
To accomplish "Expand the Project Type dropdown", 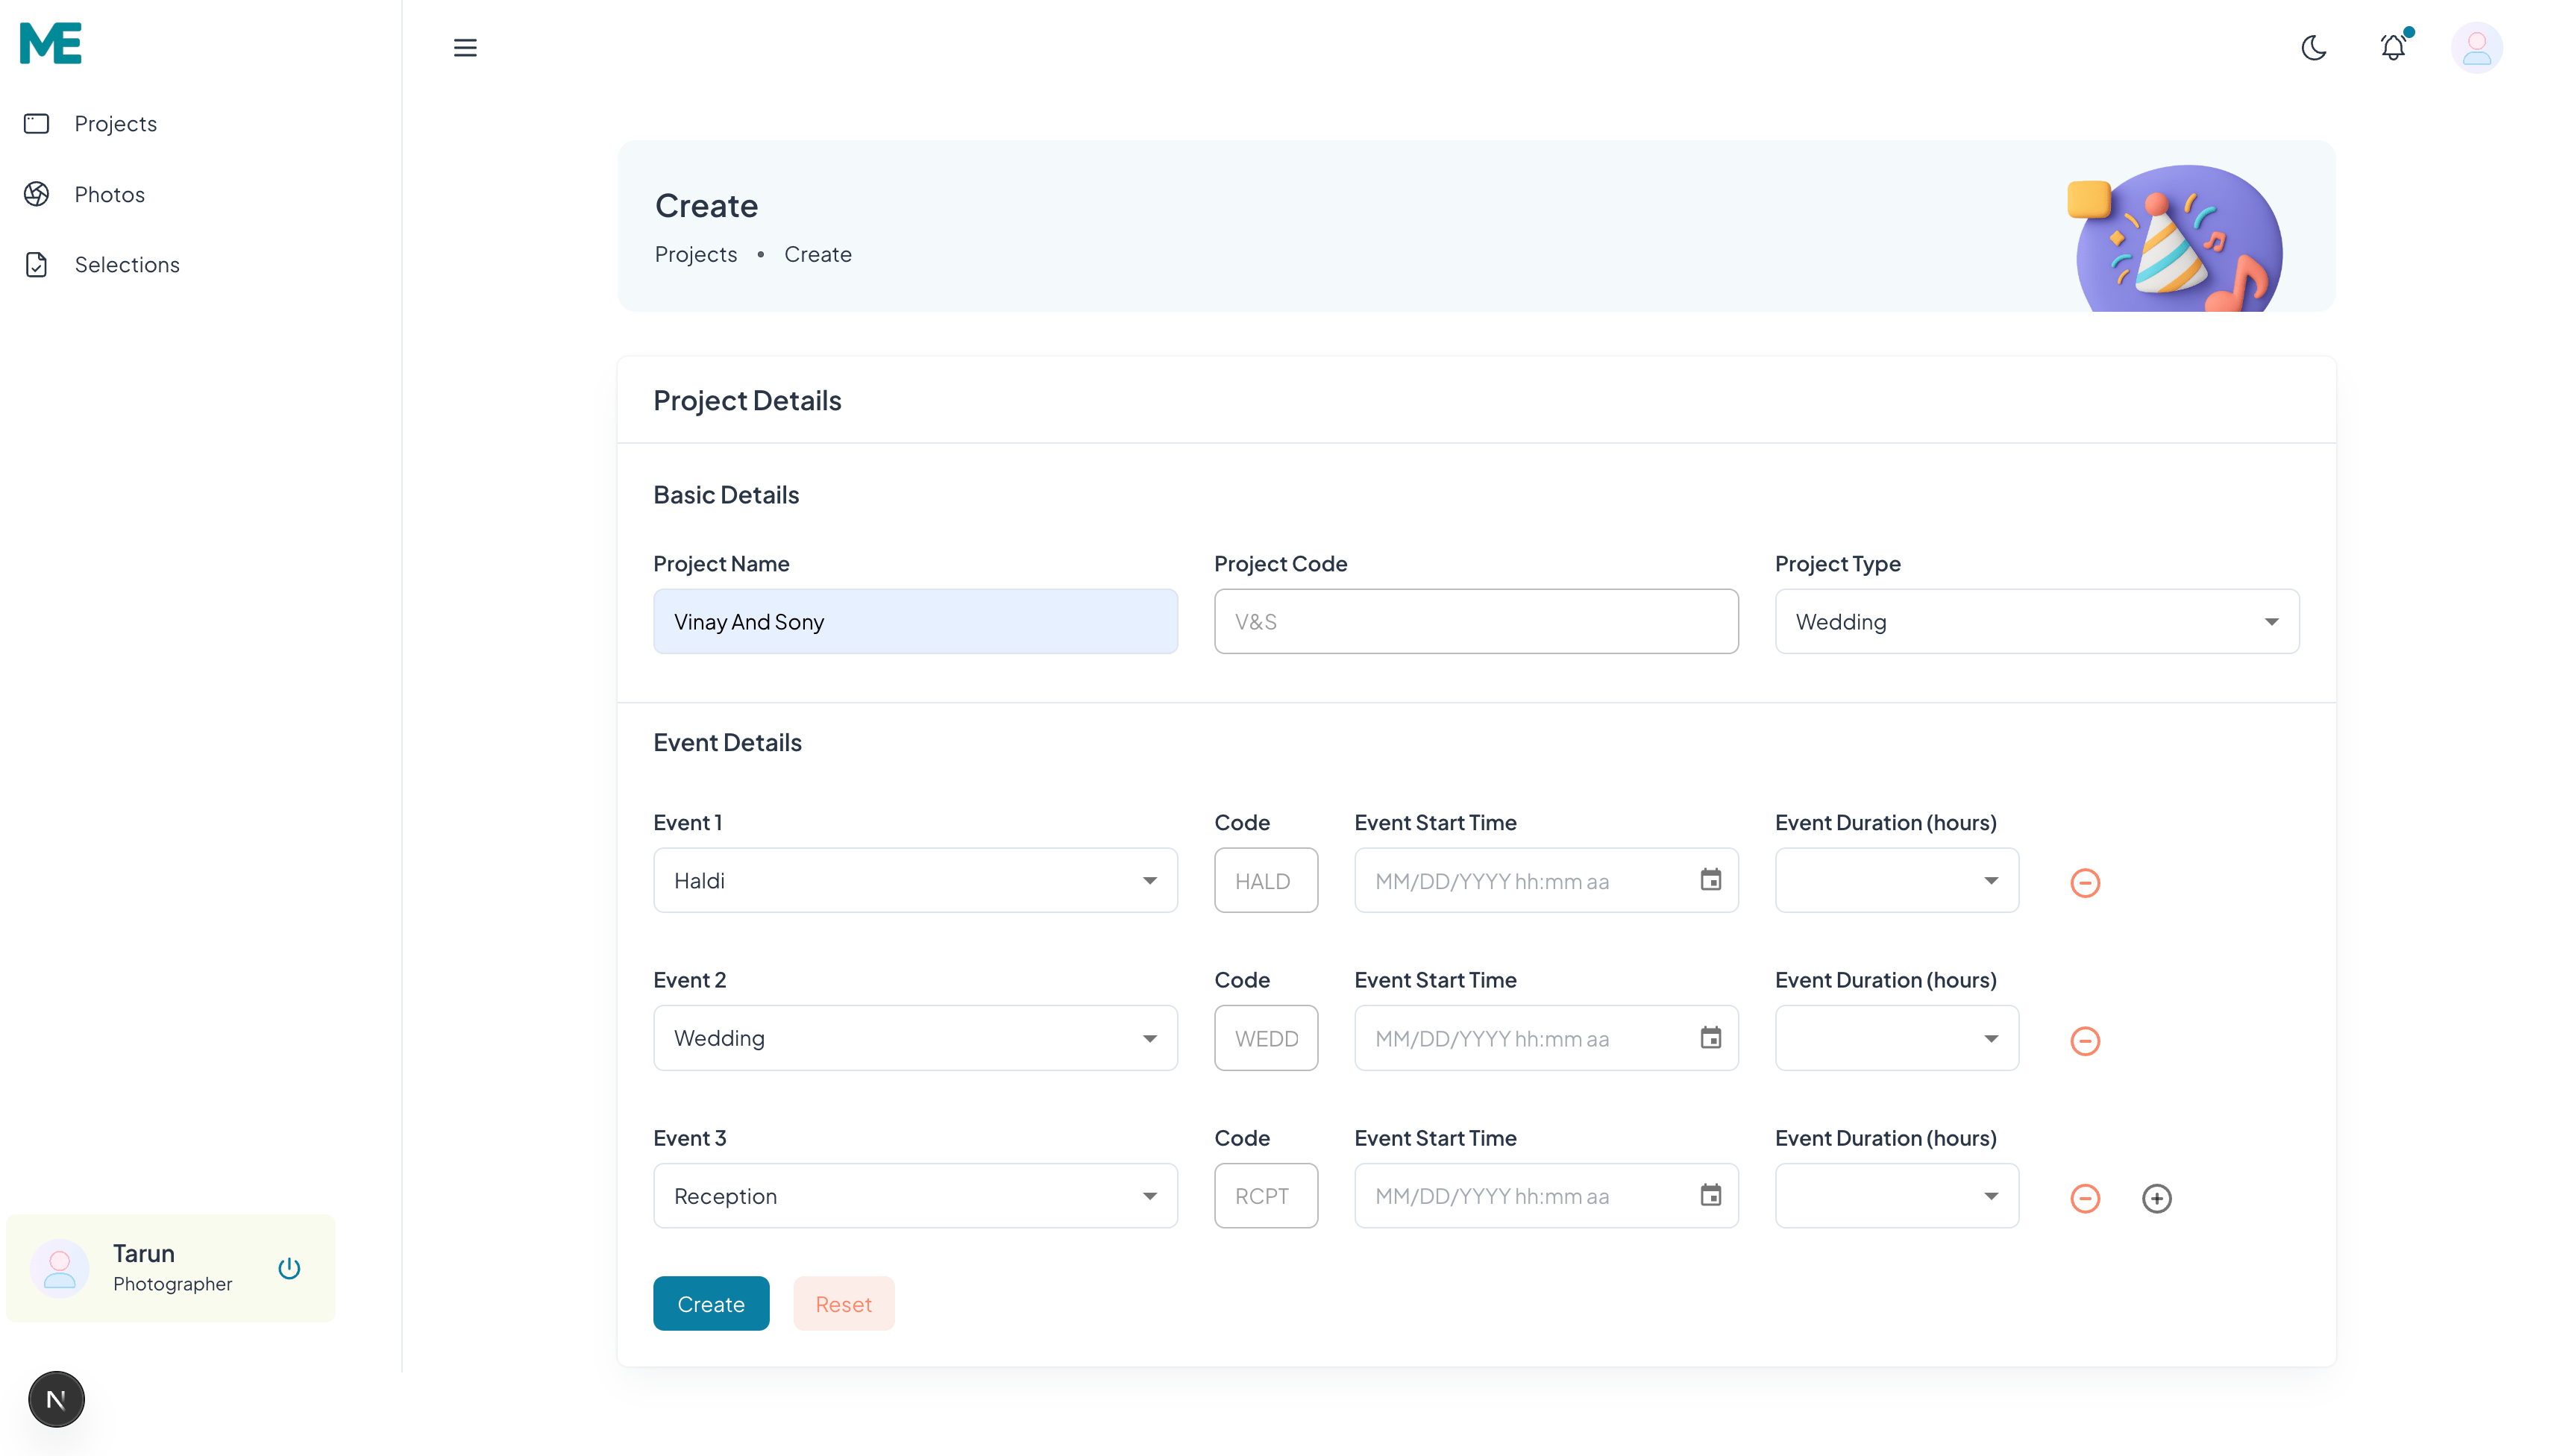I will [x=2036, y=621].
